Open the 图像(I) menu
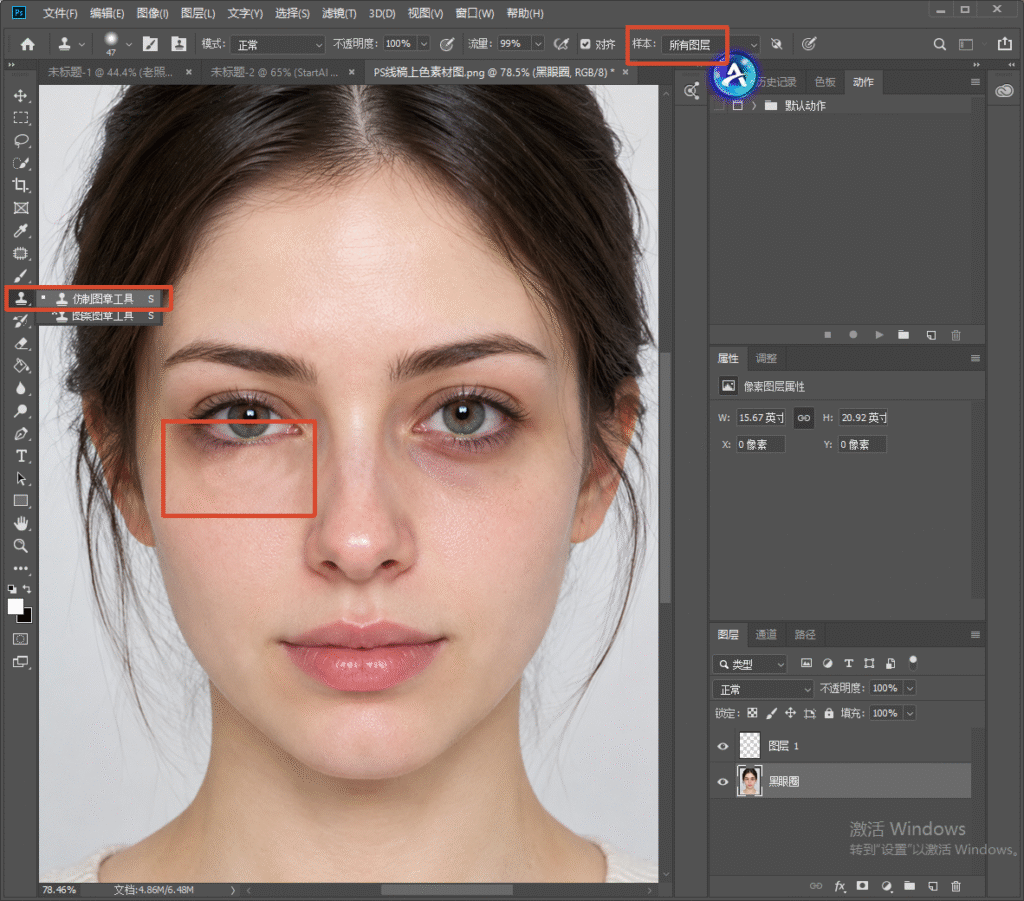This screenshot has width=1024, height=901. click(152, 13)
